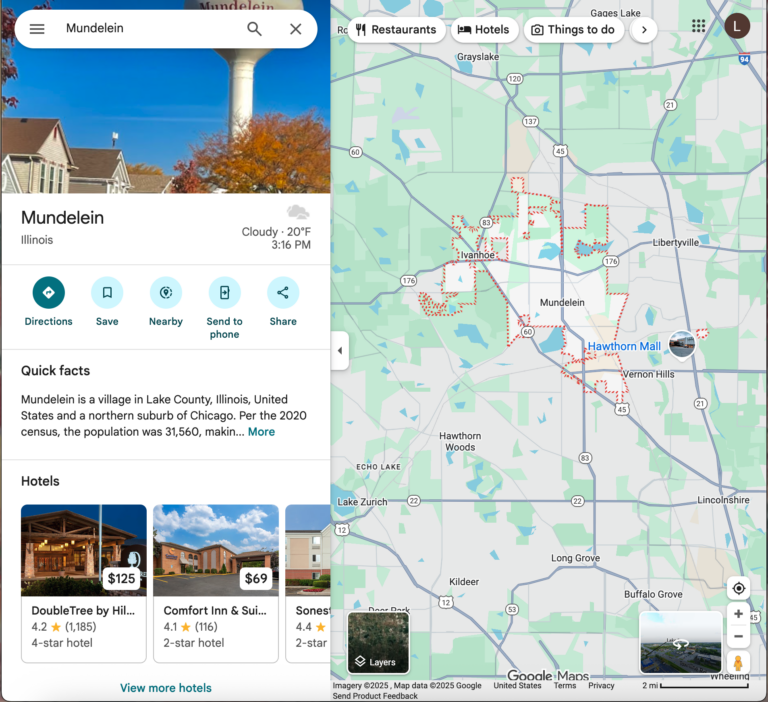The image size is (768, 702).
Task: Click the magnifying glass search icon
Action: (255, 29)
